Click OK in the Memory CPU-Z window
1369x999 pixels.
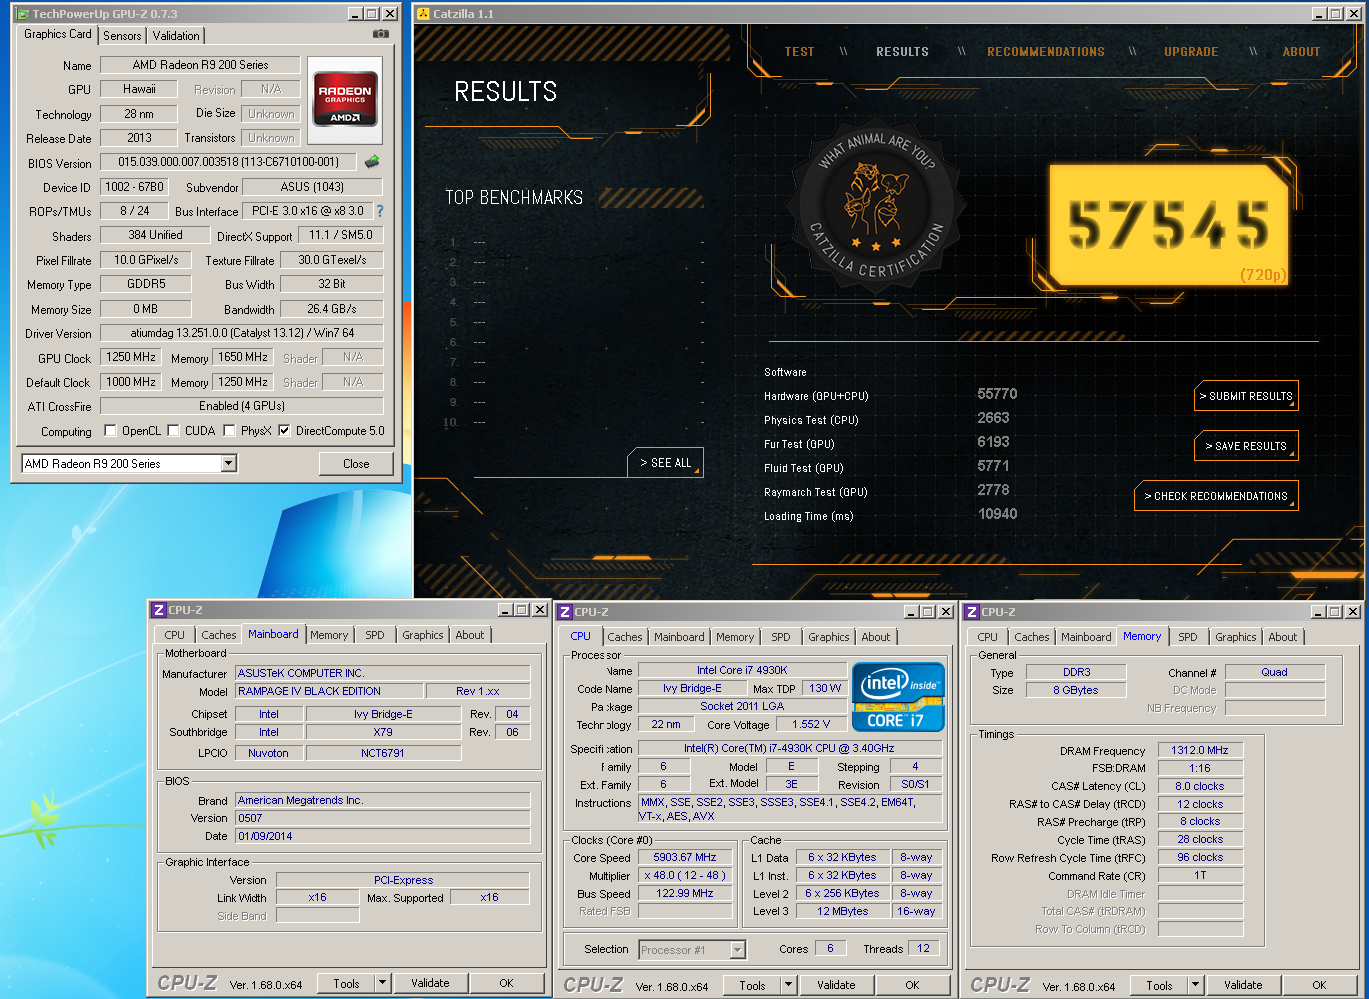[x=1319, y=985]
